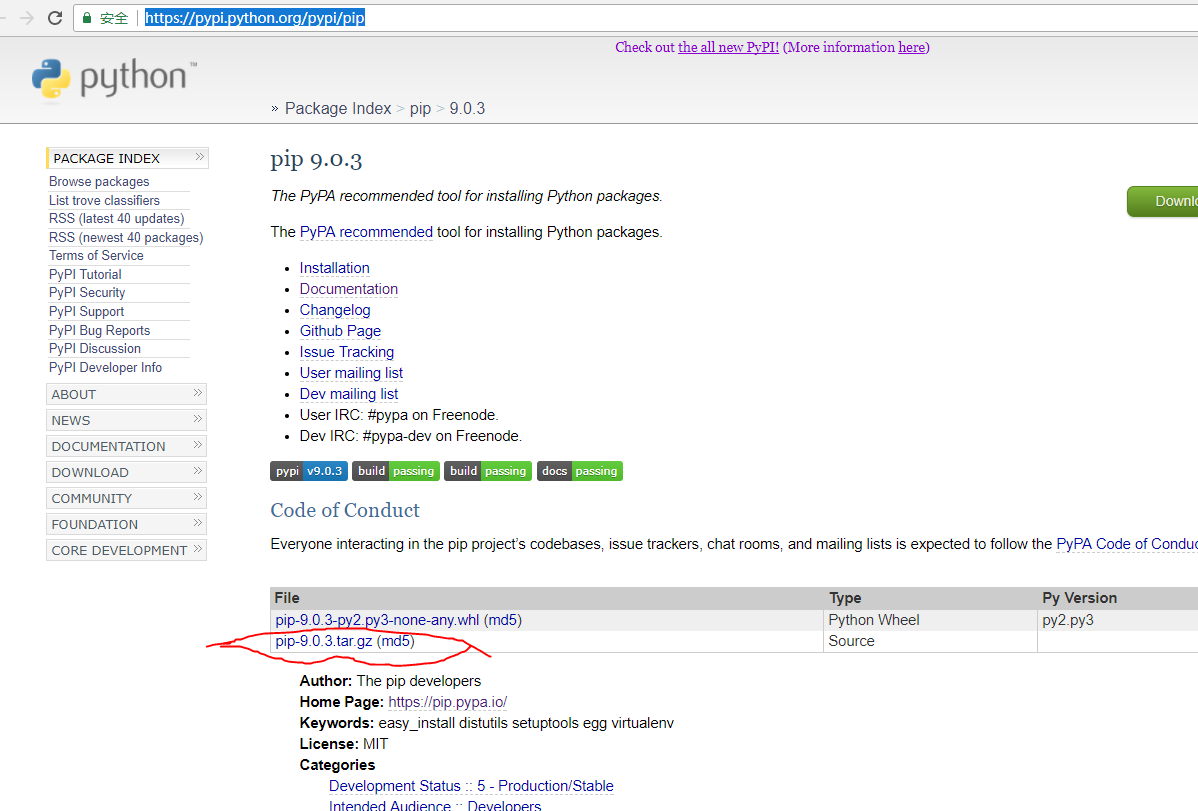Viewport: 1198px width, 811px height.
Task: Open the pip.pypa.io home page link
Action: (x=448, y=702)
